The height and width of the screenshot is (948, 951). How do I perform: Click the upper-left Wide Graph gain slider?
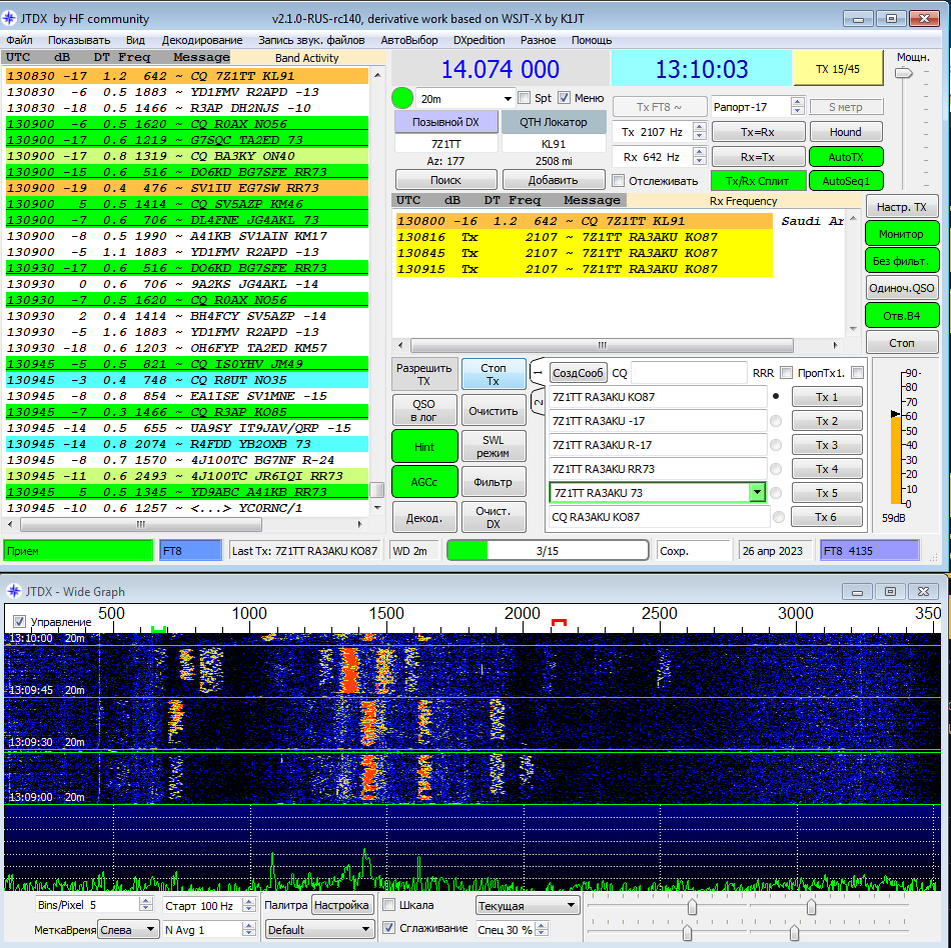(691, 906)
